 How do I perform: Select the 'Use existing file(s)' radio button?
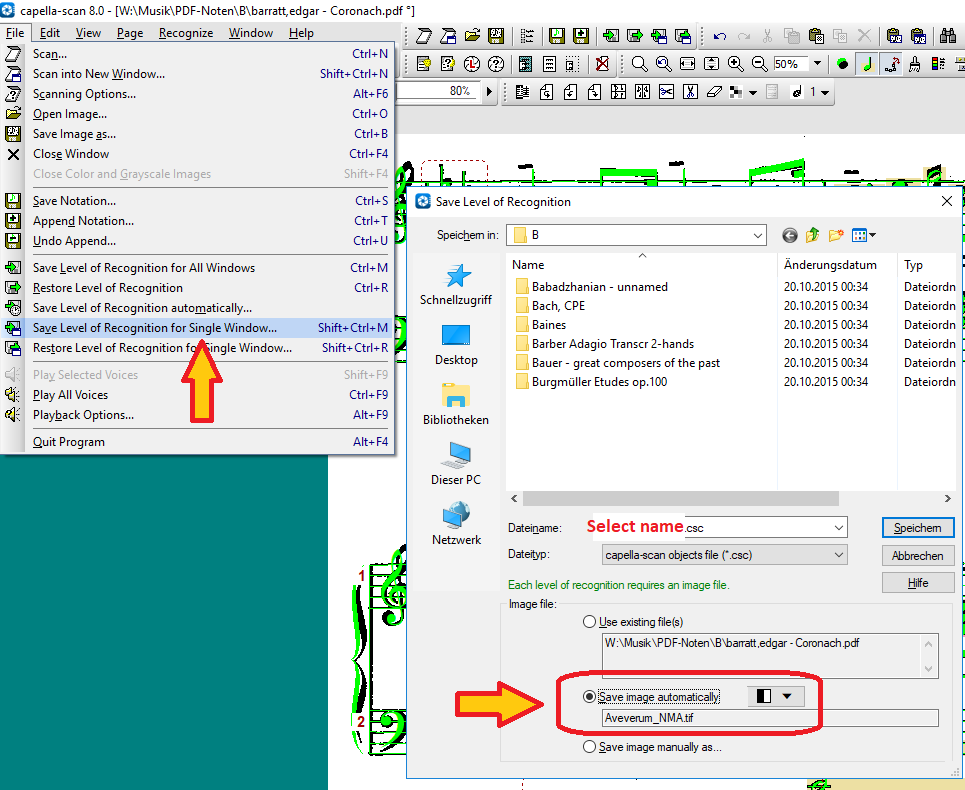pyautogui.click(x=590, y=622)
